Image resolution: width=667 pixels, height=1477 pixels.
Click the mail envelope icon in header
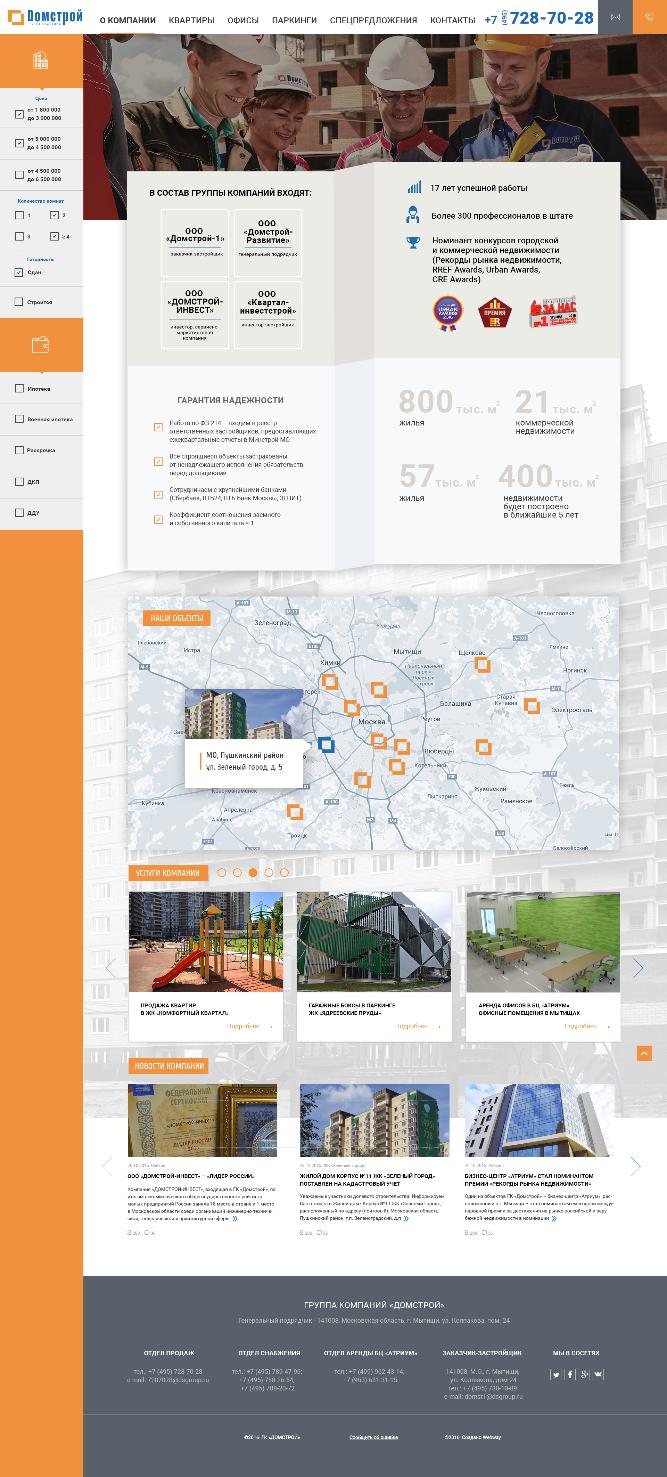tap(615, 17)
